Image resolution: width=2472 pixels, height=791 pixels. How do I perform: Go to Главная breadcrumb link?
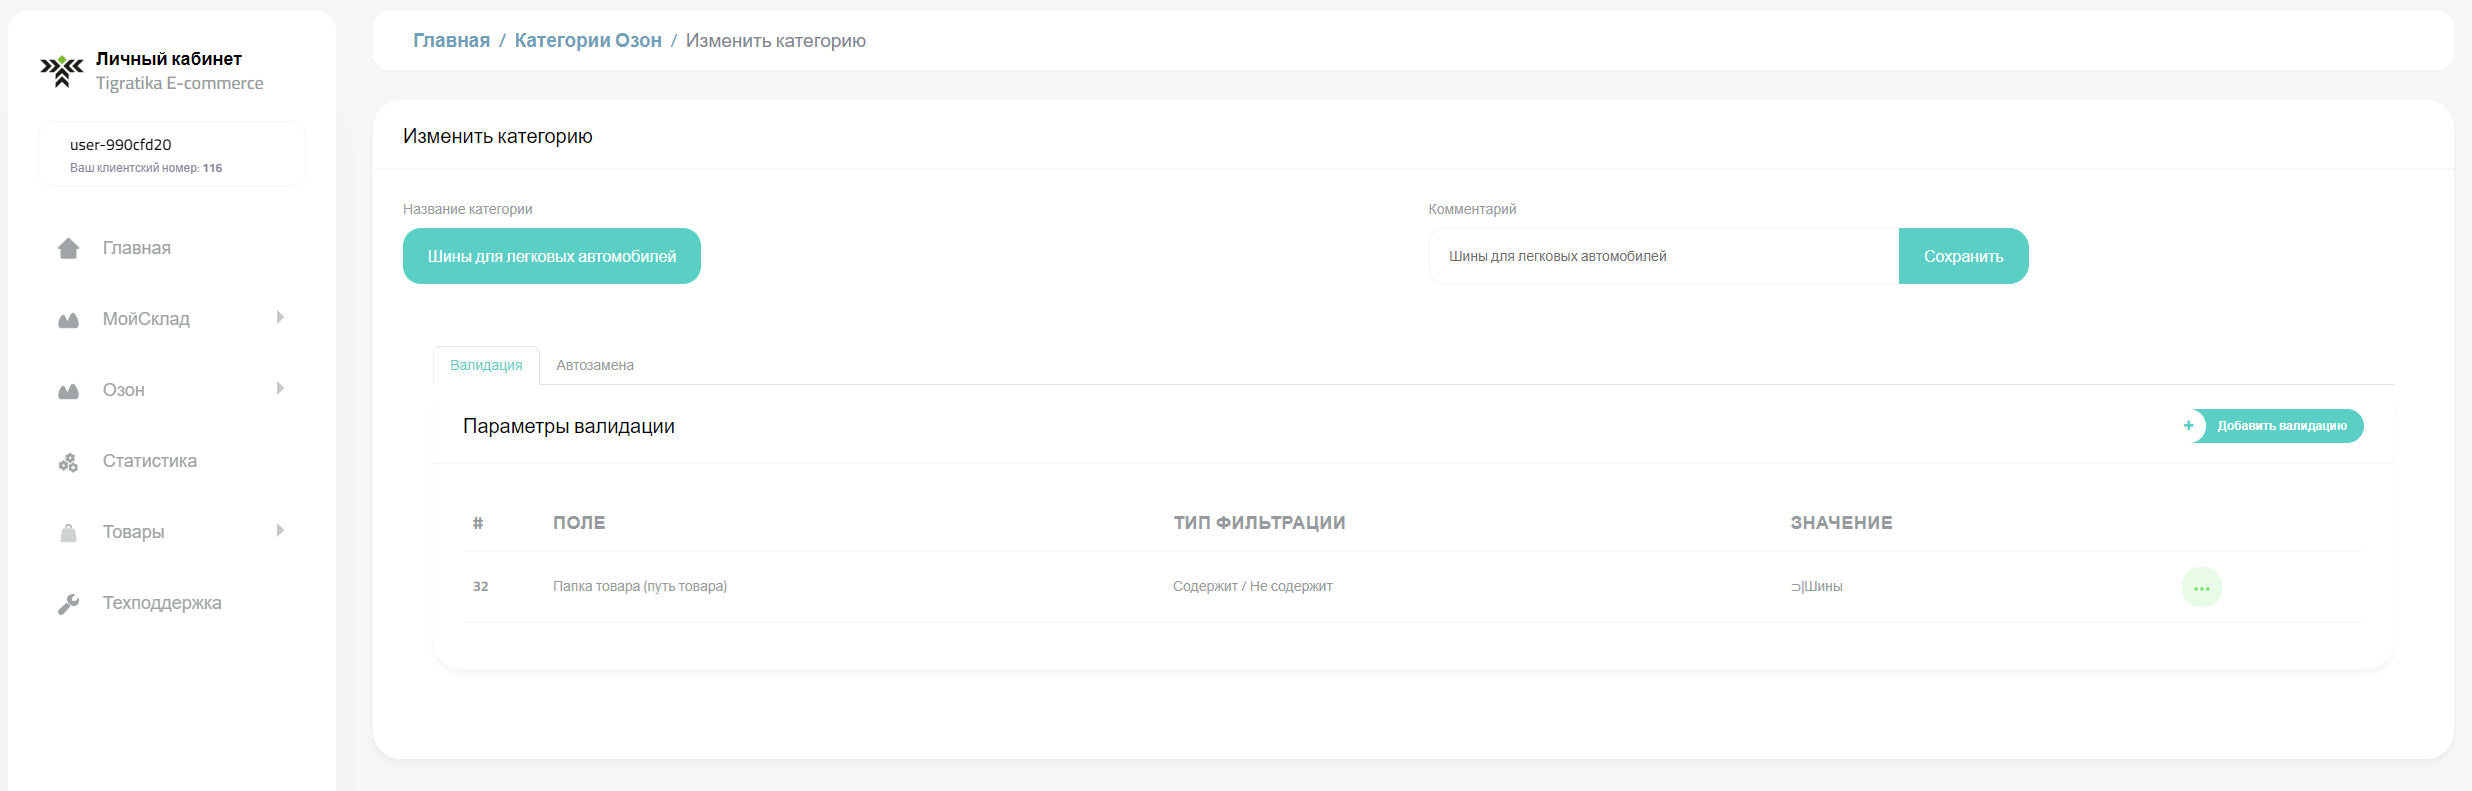(451, 41)
